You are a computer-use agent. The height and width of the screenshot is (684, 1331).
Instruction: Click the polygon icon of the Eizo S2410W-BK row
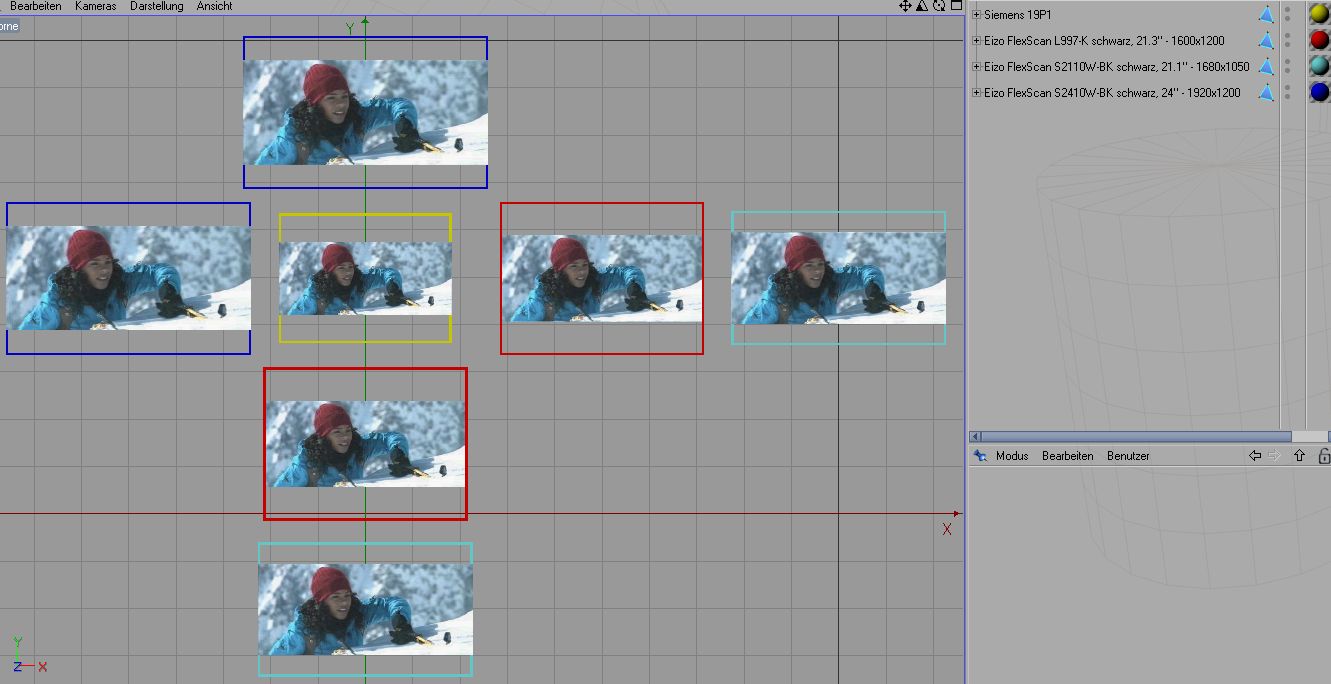click(x=1265, y=93)
